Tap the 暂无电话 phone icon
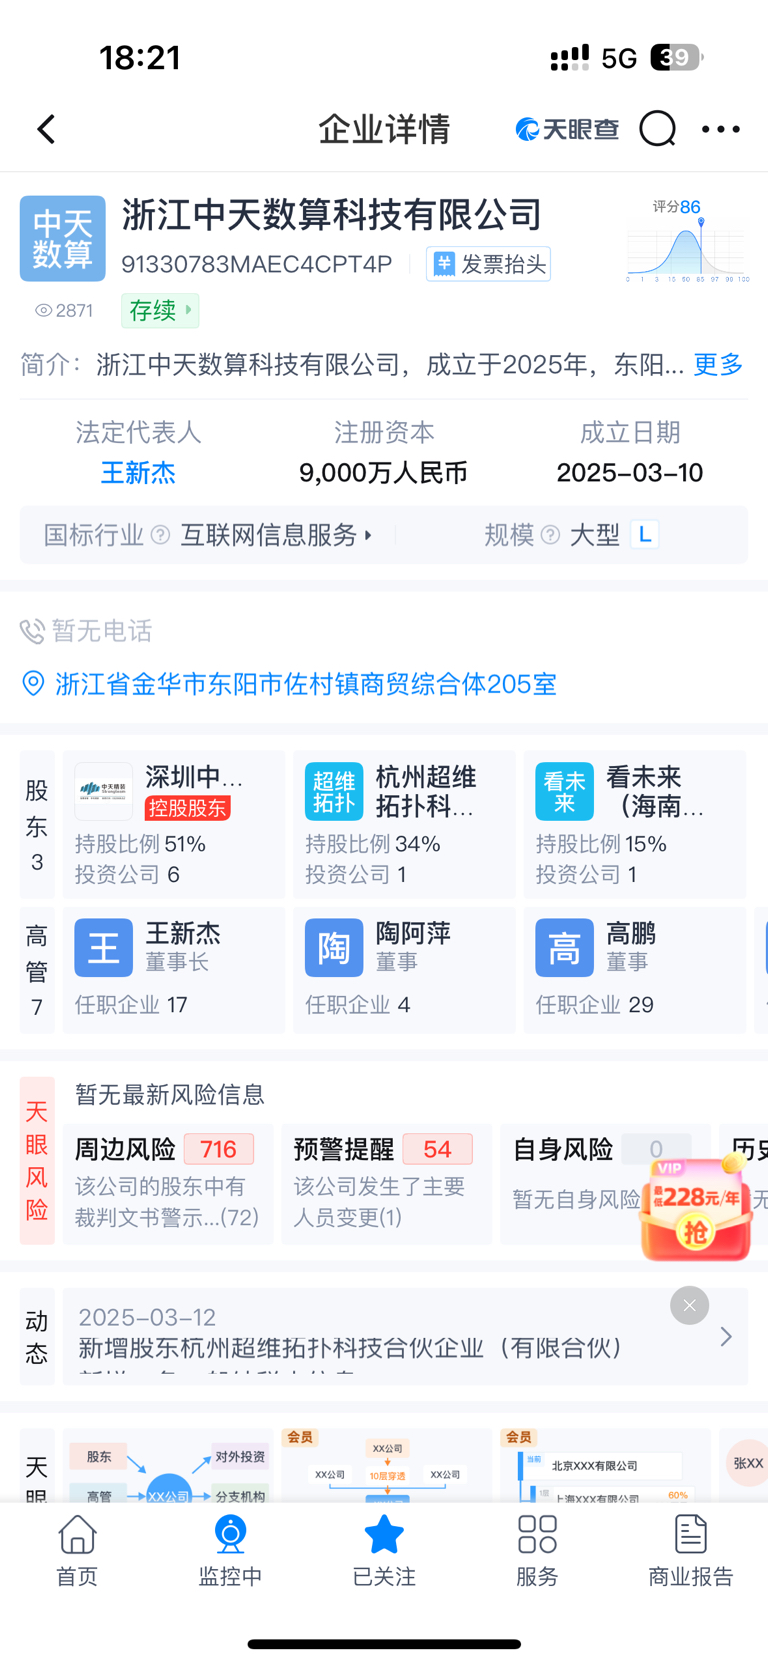Image resolution: width=769 pixels, height=1665 pixels. pyautogui.click(x=32, y=631)
